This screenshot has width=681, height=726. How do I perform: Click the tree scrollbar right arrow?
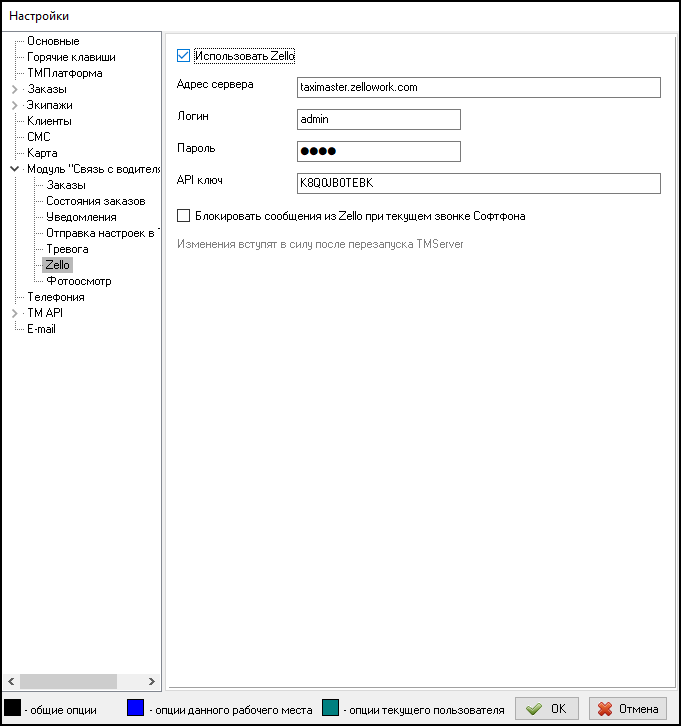151,681
